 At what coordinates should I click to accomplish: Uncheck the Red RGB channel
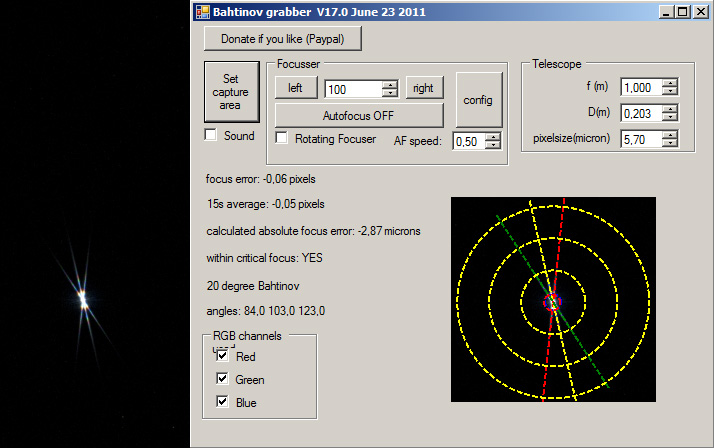coord(222,356)
